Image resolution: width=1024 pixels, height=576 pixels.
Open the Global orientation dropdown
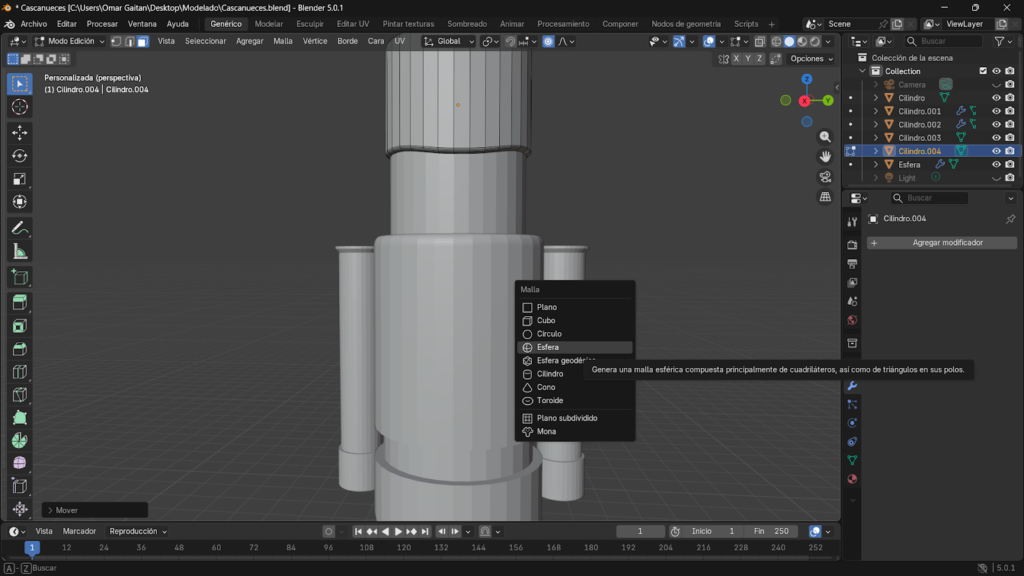[x=447, y=41]
